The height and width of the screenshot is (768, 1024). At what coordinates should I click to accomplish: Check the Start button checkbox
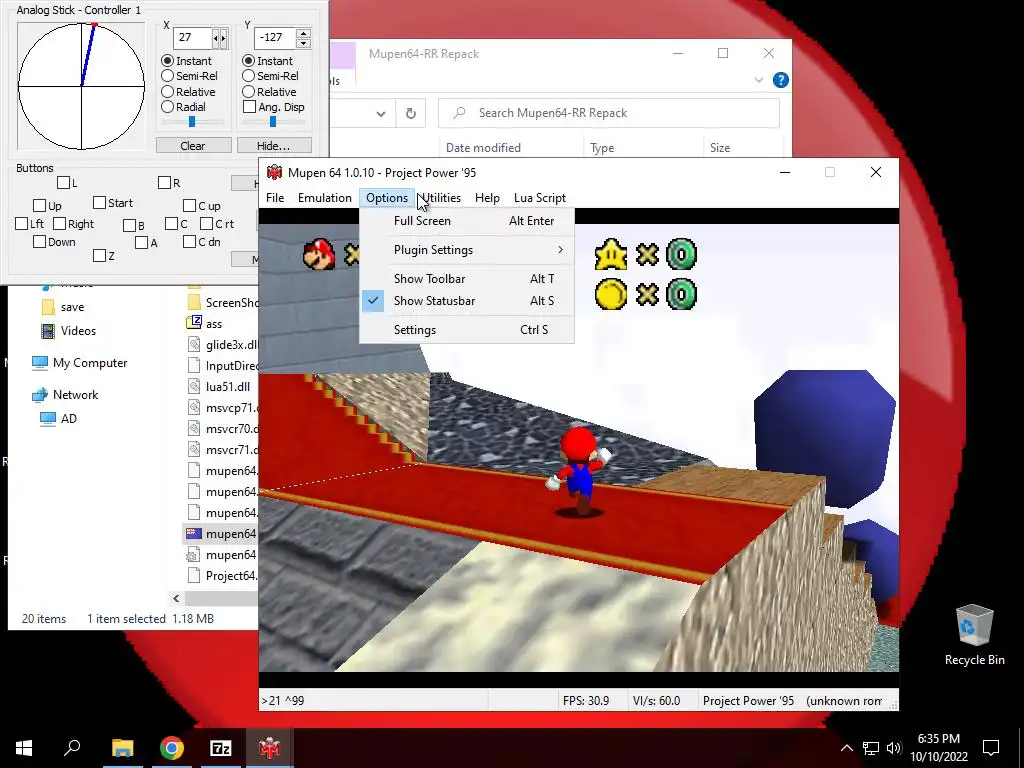tap(99, 202)
